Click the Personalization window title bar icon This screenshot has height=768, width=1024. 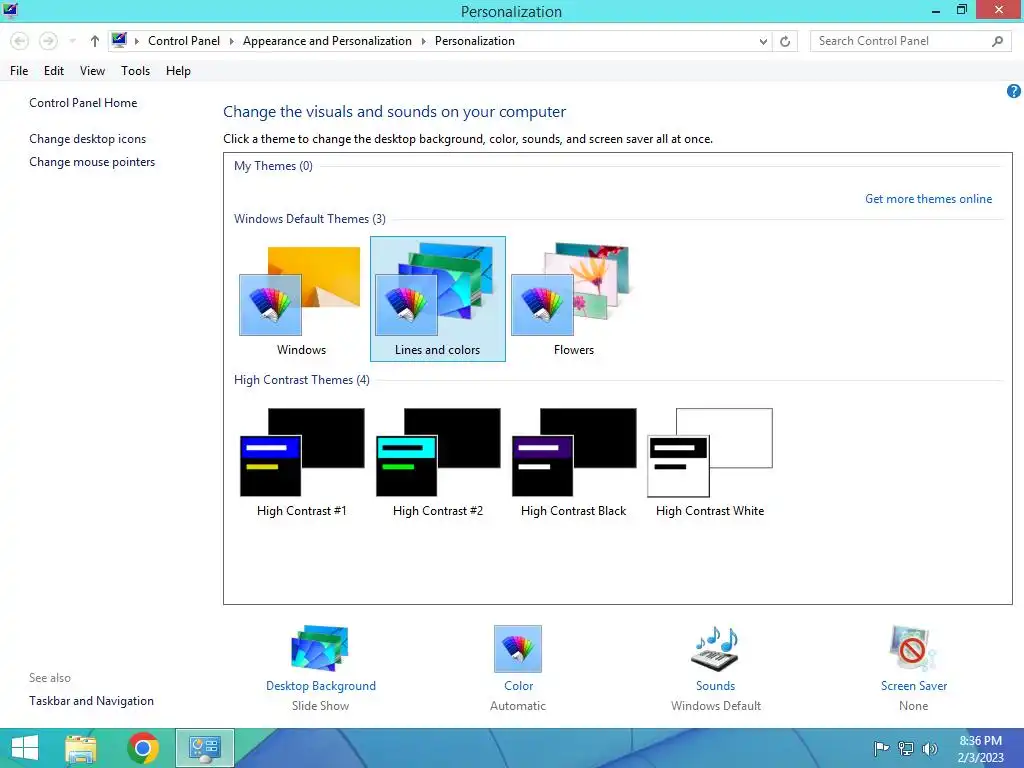[10, 10]
